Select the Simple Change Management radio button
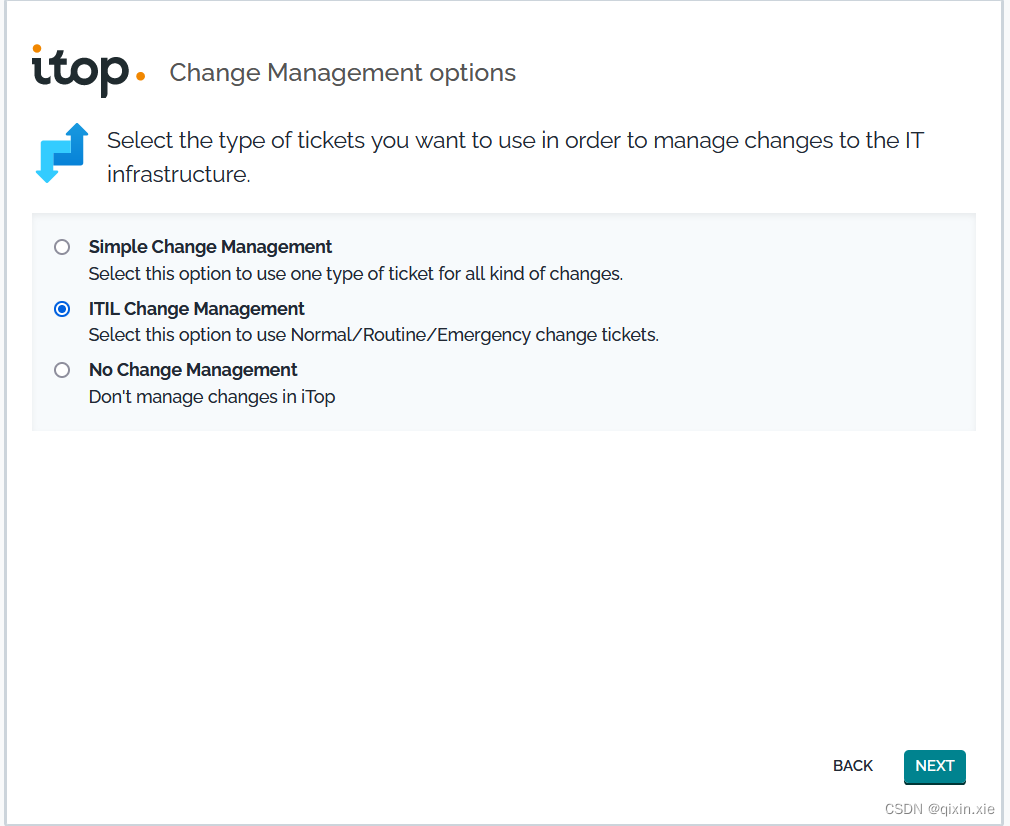1010x826 pixels. [x=62, y=247]
